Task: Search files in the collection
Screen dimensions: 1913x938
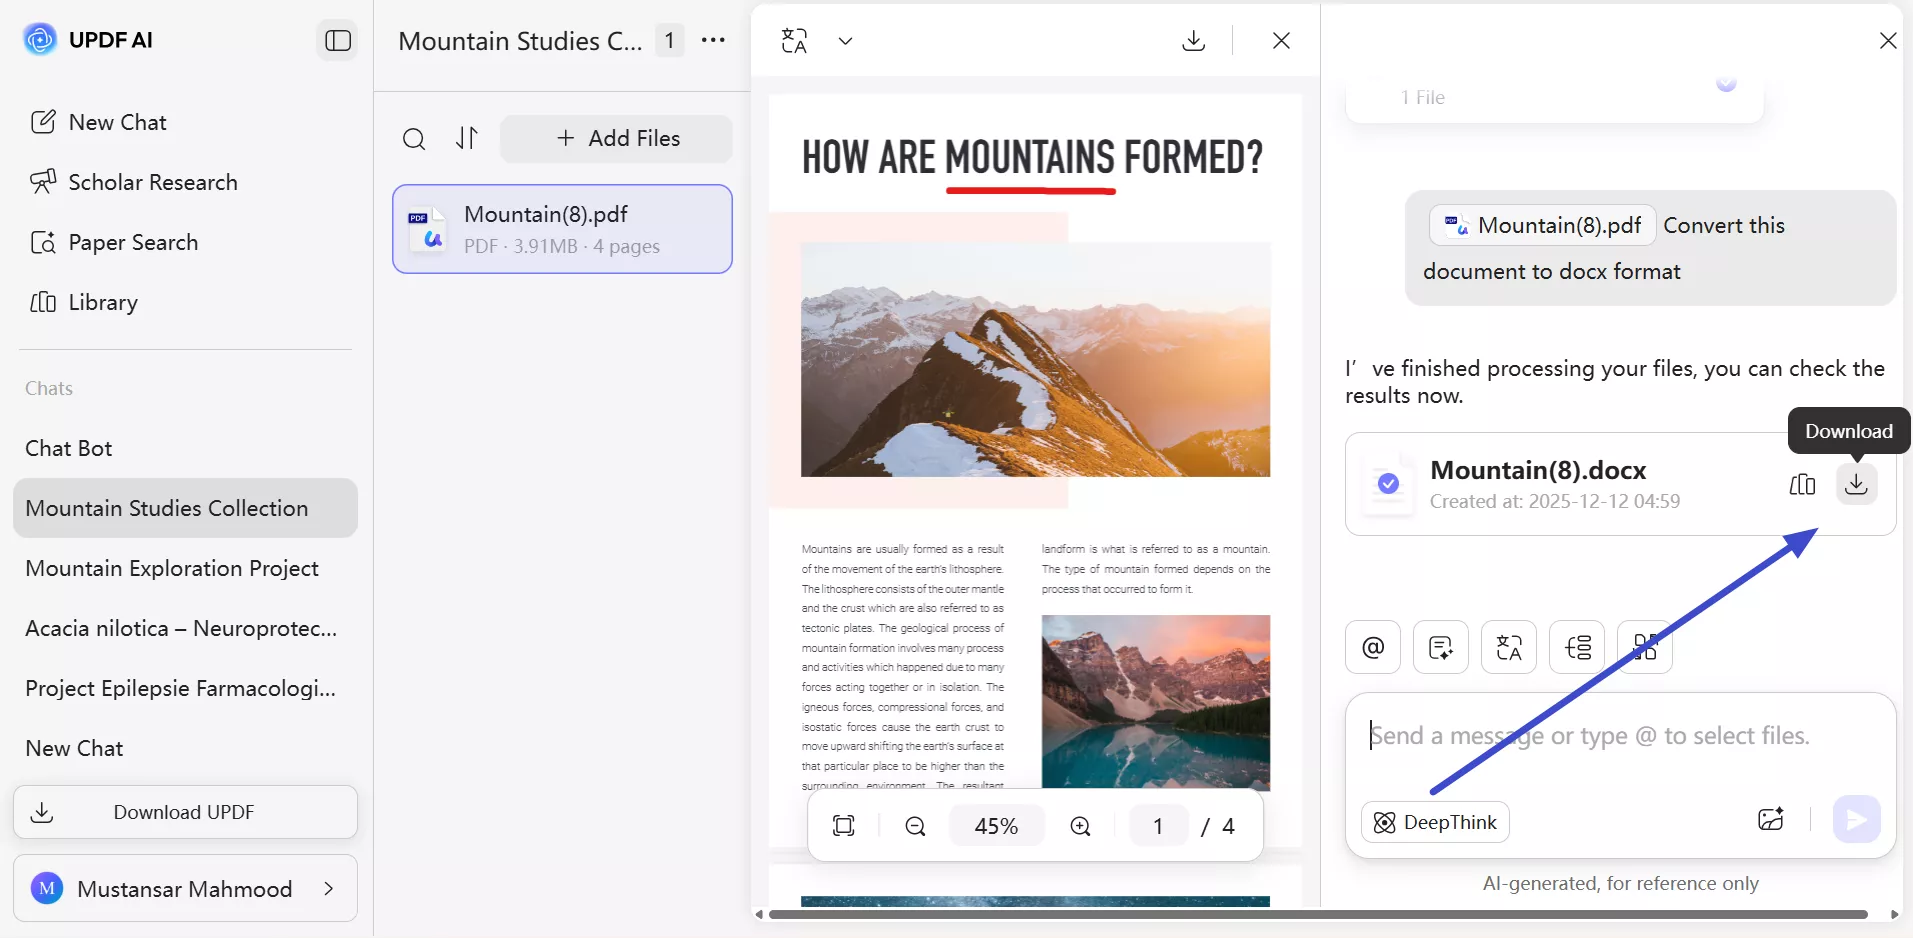Action: click(414, 139)
